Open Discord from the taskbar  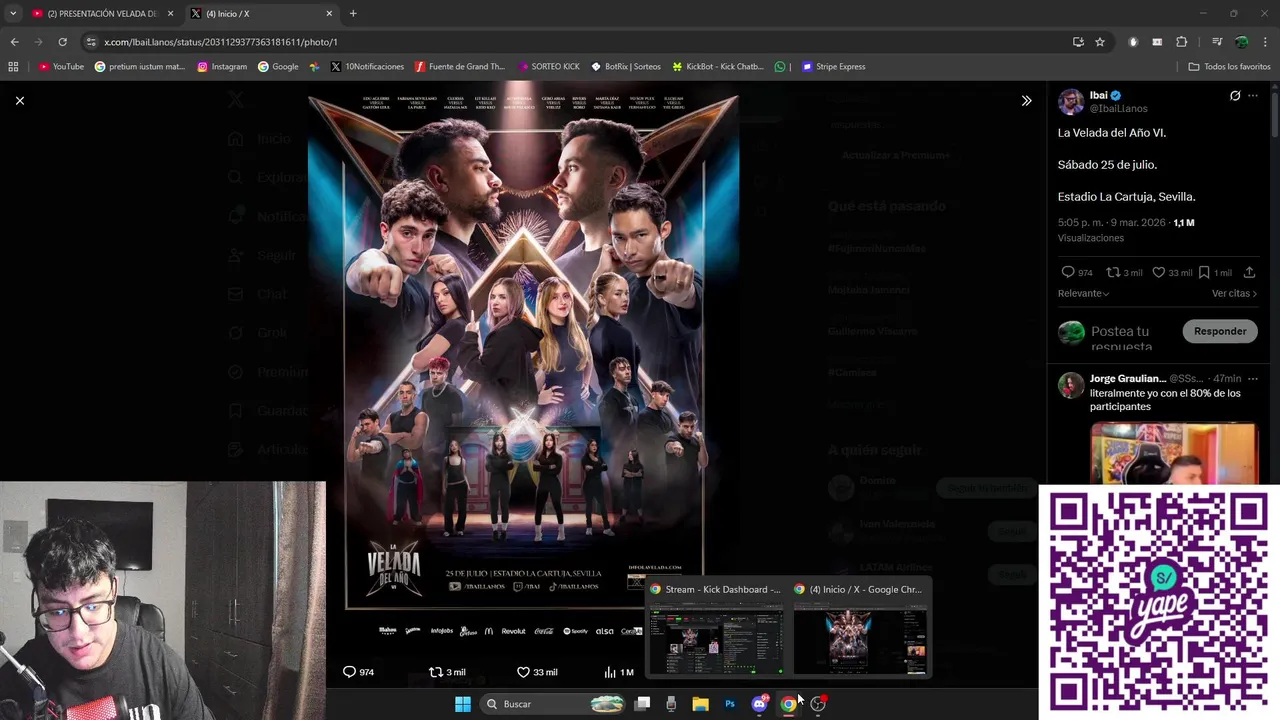pyautogui.click(x=759, y=704)
